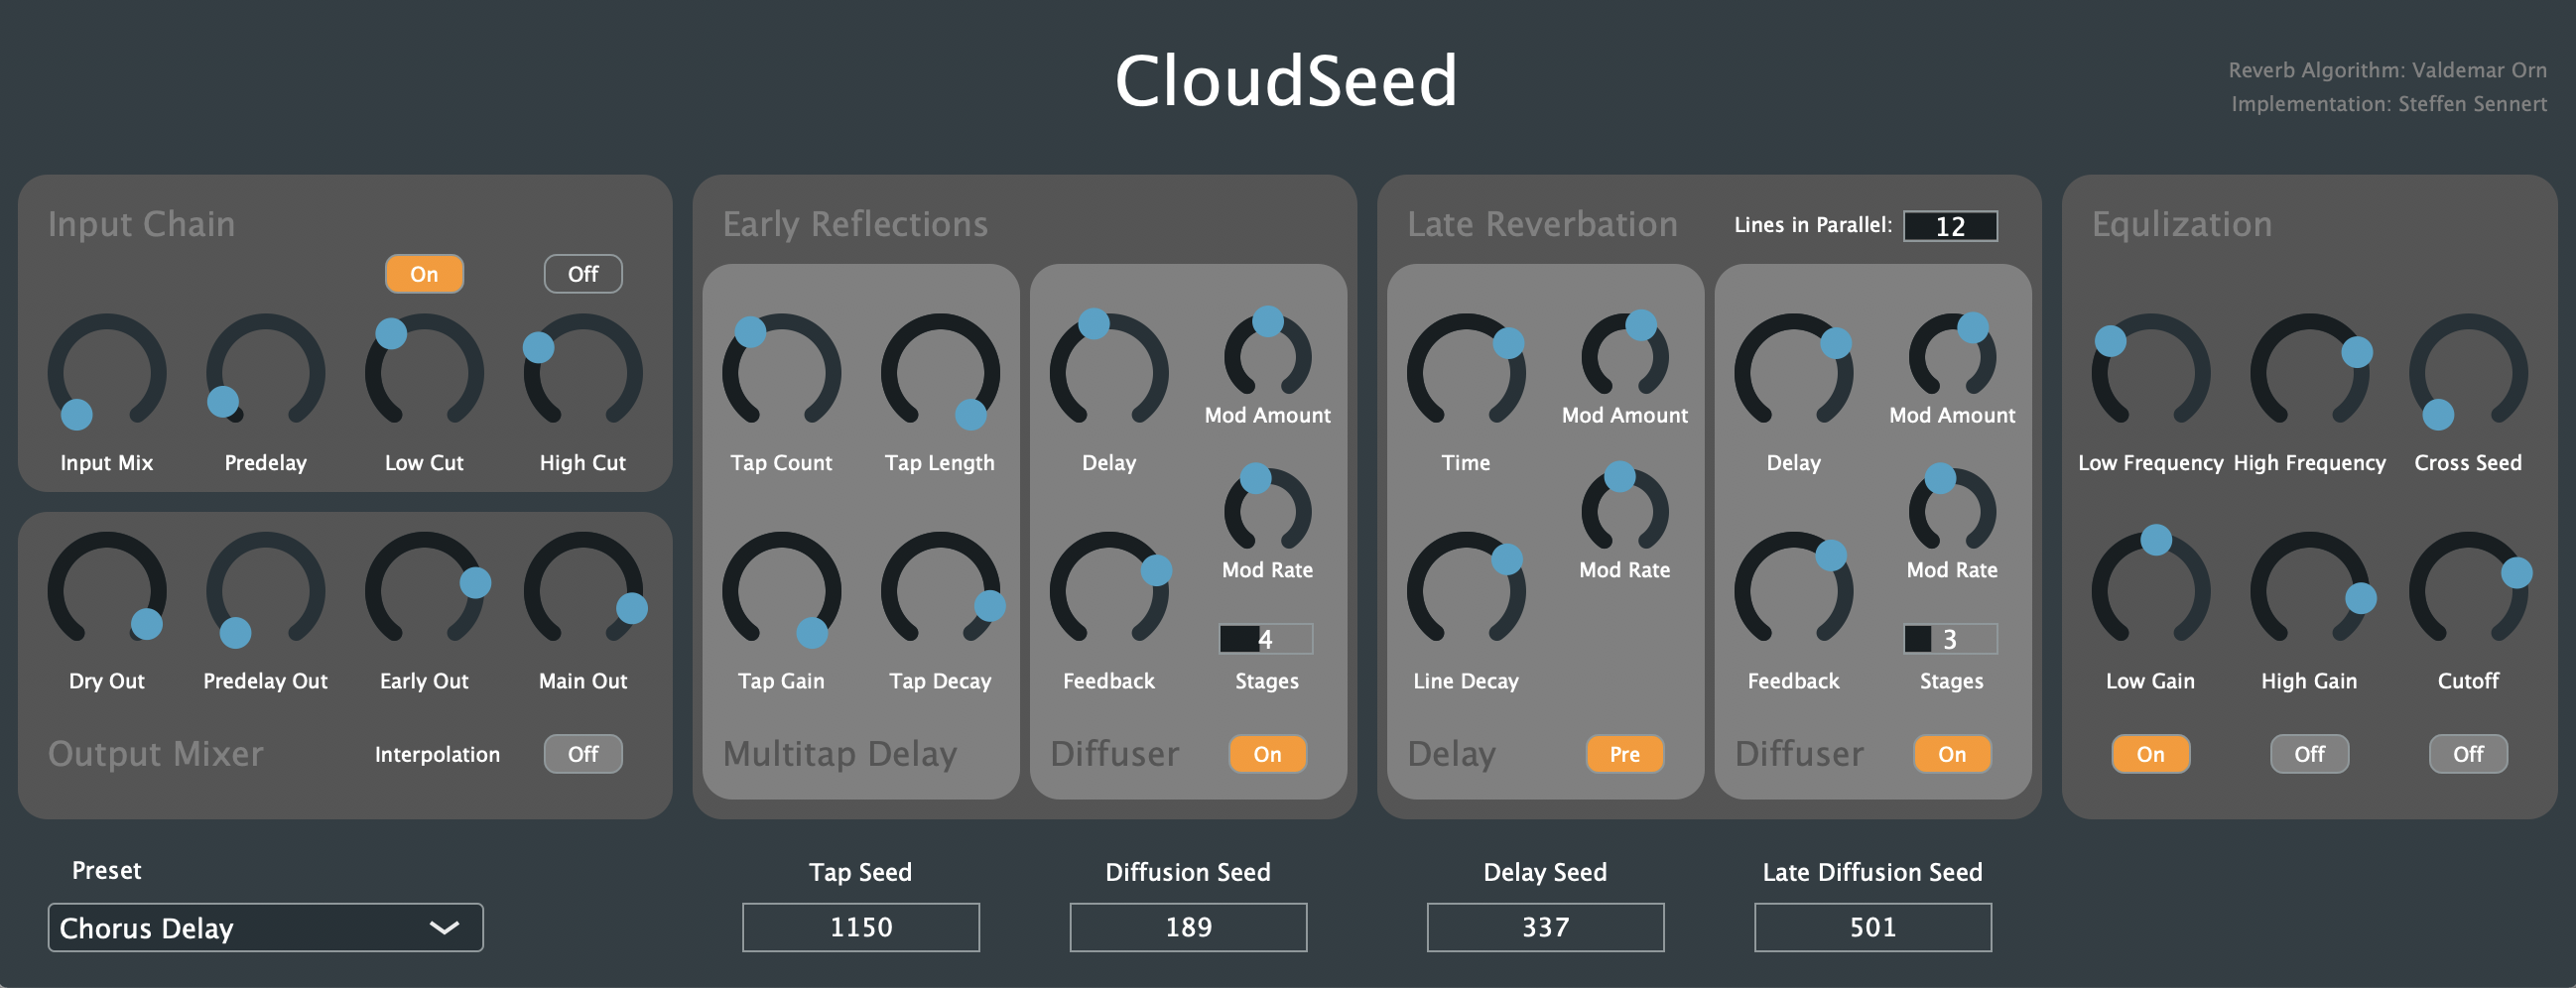The image size is (2576, 988).
Task: Change the Lines in Parallel value
Action: [1949, 226]
